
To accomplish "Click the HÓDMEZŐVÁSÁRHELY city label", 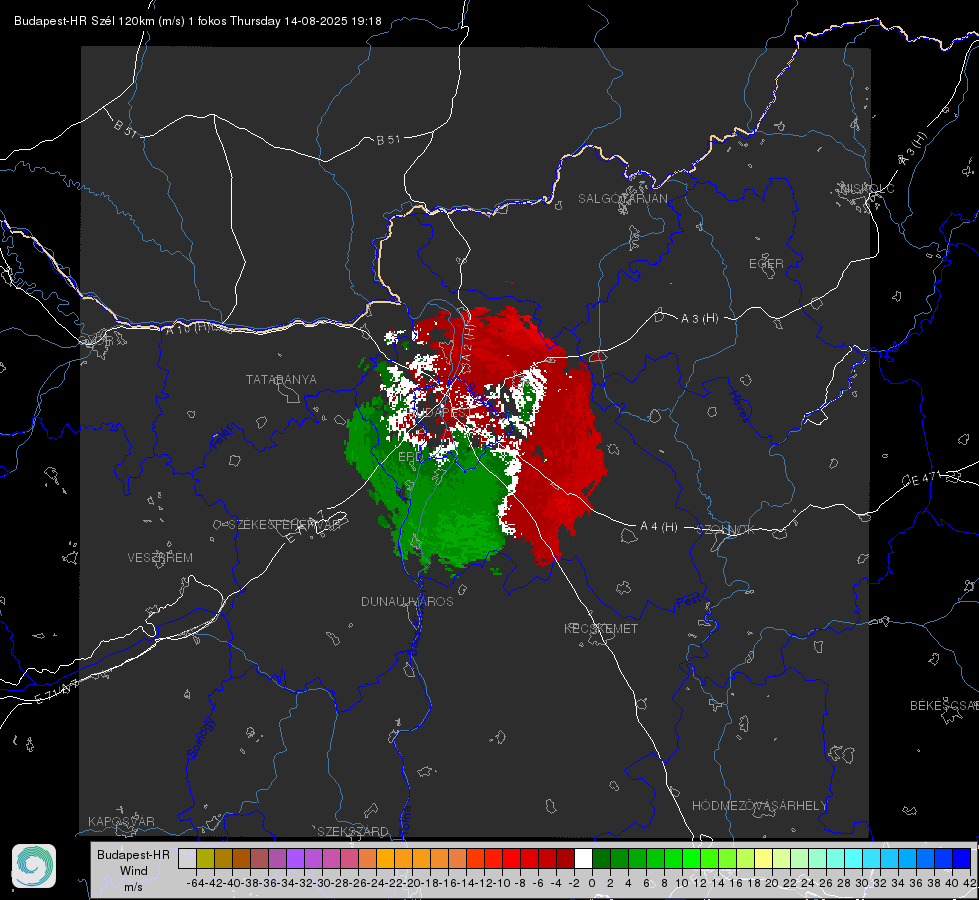I will coord(759,806).
